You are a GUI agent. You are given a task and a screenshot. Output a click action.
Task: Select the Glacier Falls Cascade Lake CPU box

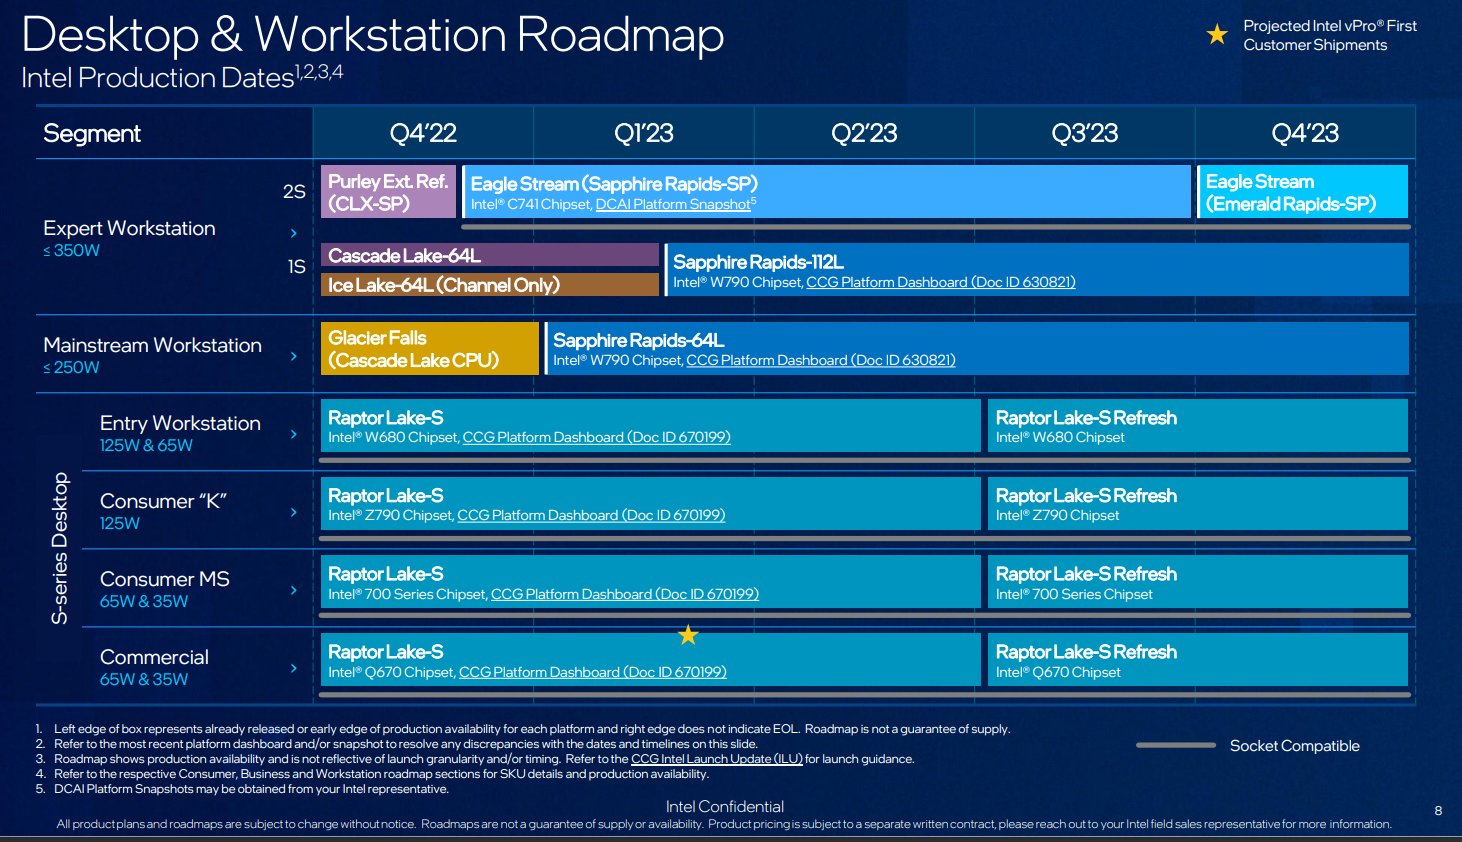click(x=429, y=349)
